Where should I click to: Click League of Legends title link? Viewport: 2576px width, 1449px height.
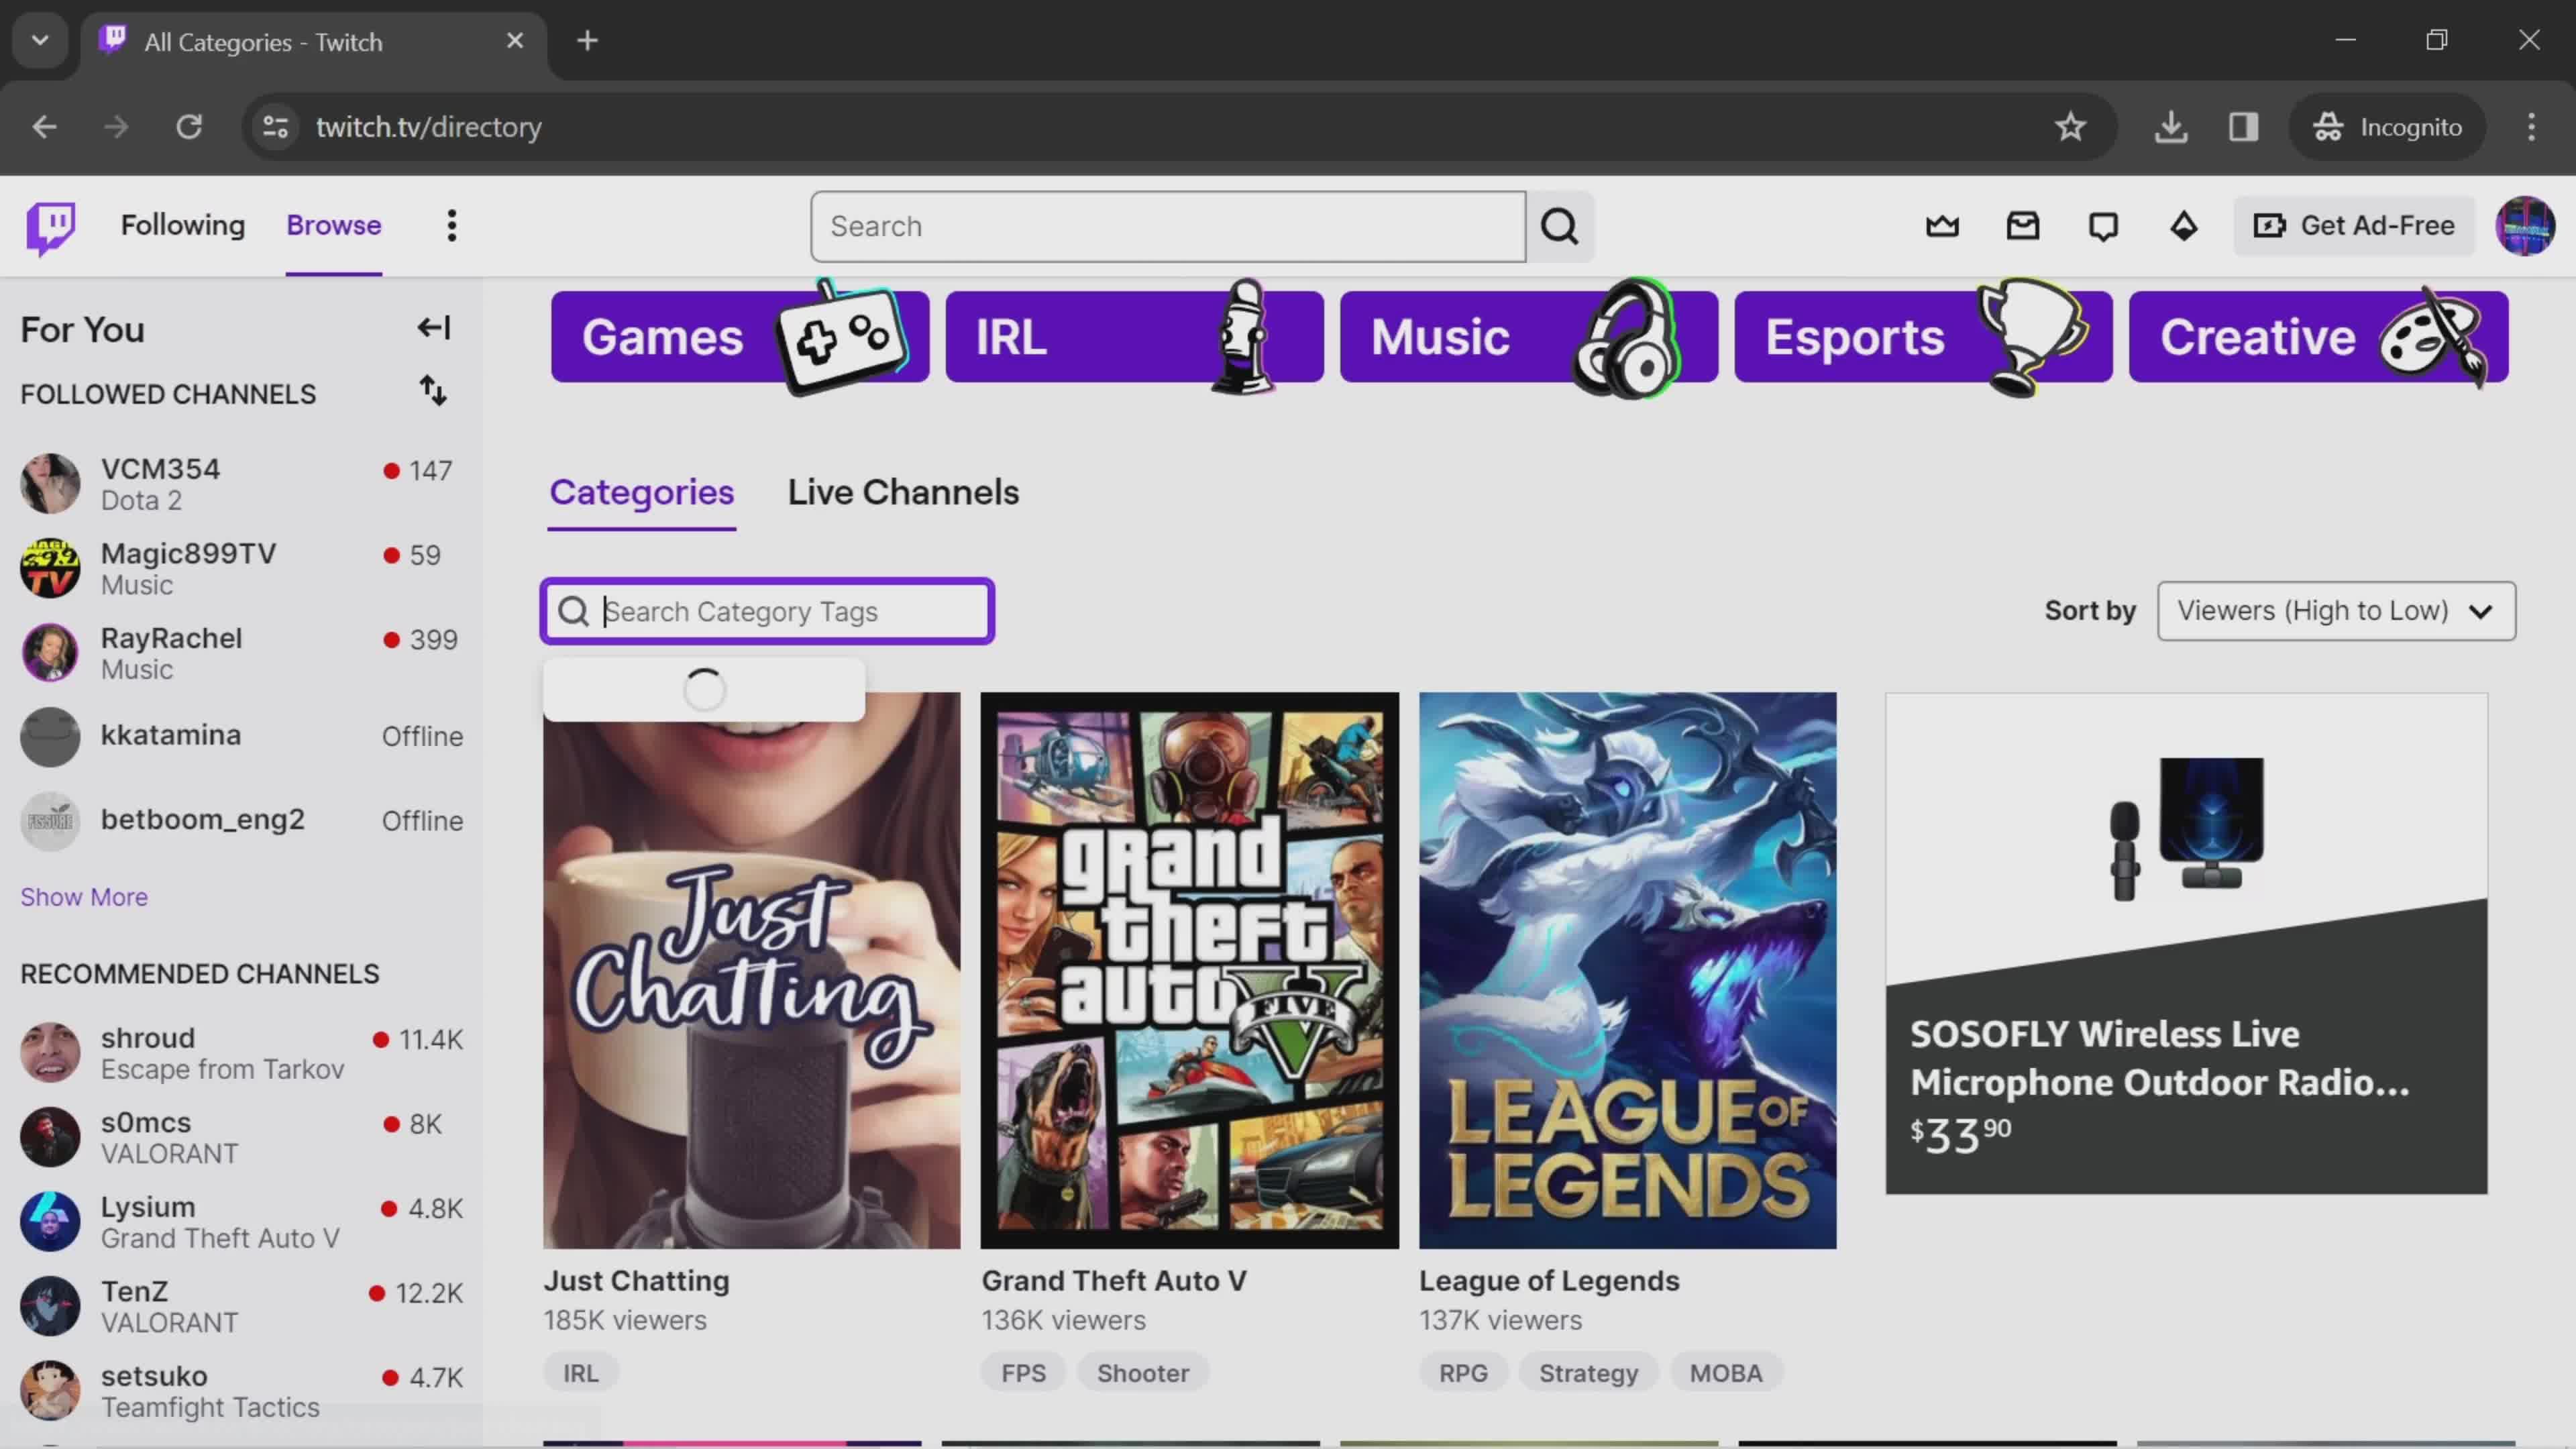[1549, 1281]
